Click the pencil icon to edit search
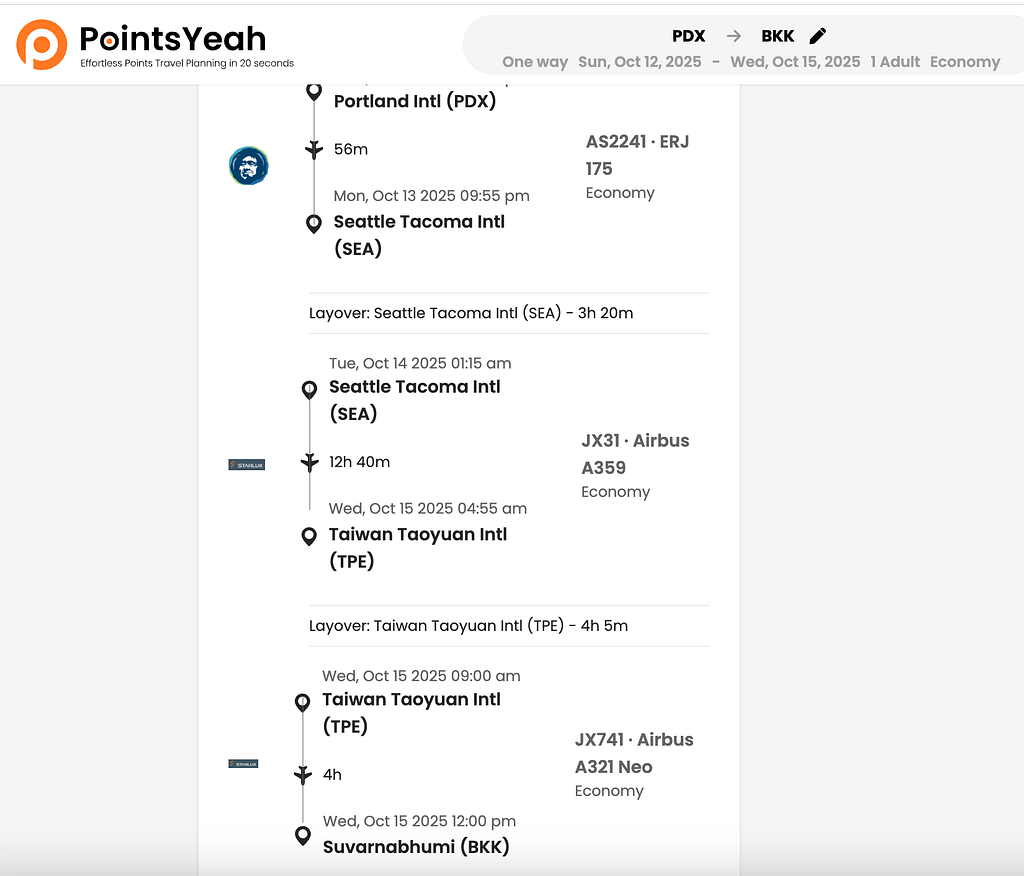The image size is (1024, 876). 817,36
